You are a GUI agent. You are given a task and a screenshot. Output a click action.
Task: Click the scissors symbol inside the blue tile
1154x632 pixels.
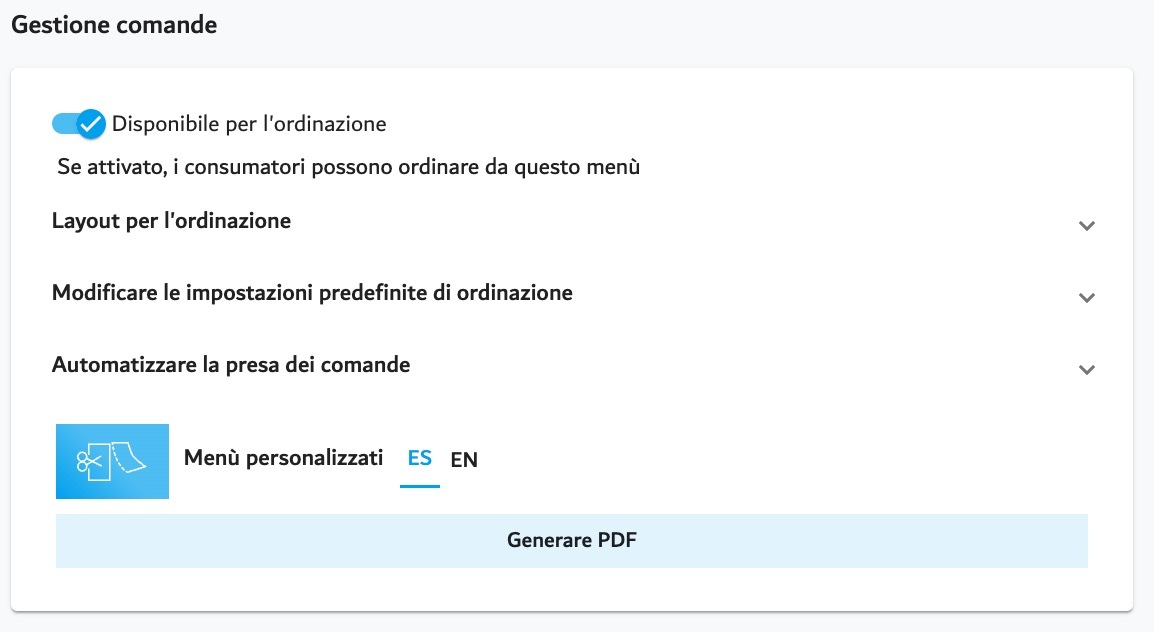coord(89,463)
